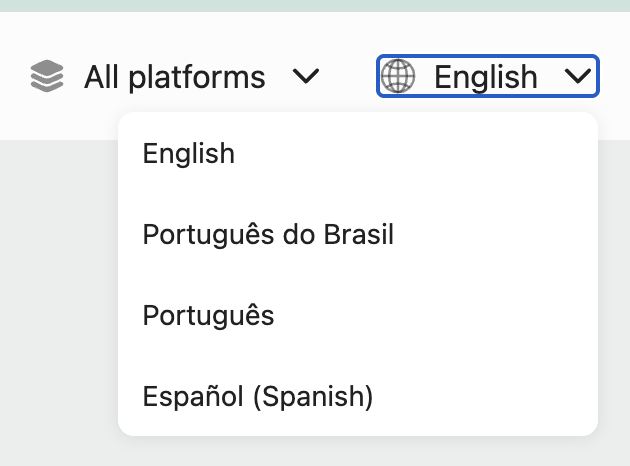Change language to Spanish
630x466 pixels.
(x=358, y=396)
